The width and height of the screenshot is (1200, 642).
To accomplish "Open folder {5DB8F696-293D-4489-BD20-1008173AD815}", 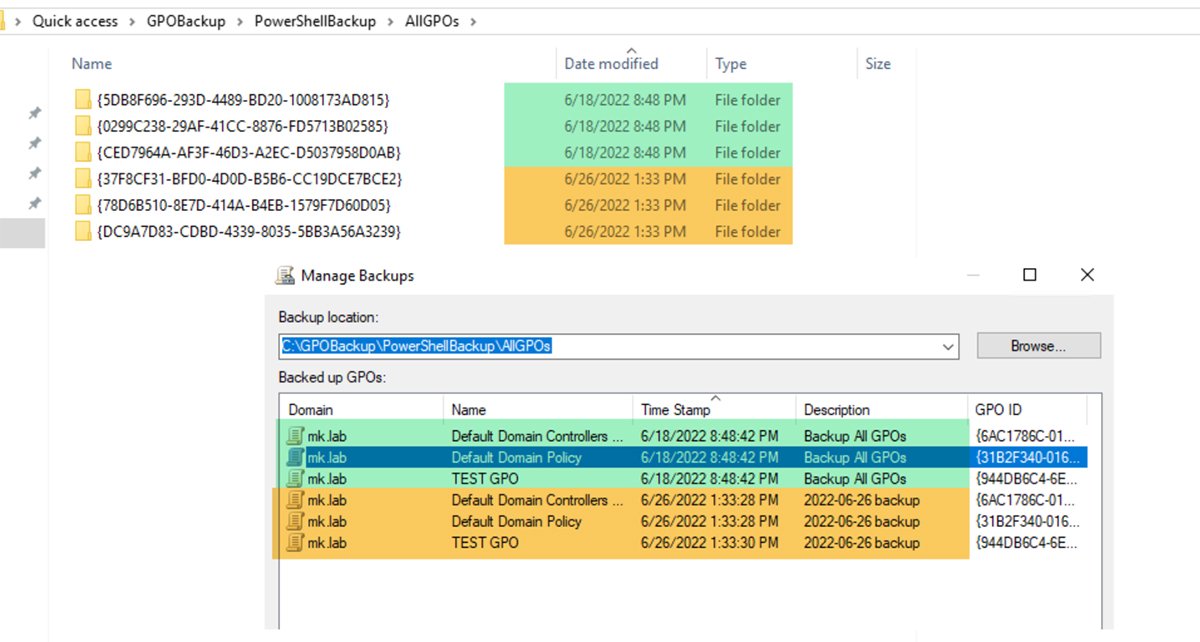I will (x=235, y=100).
